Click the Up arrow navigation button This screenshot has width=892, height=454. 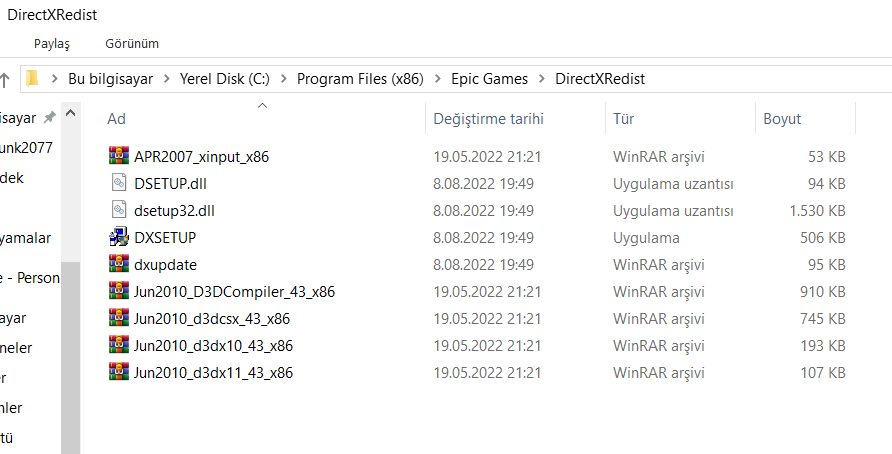pyautogui.click(x=5, y=79)
